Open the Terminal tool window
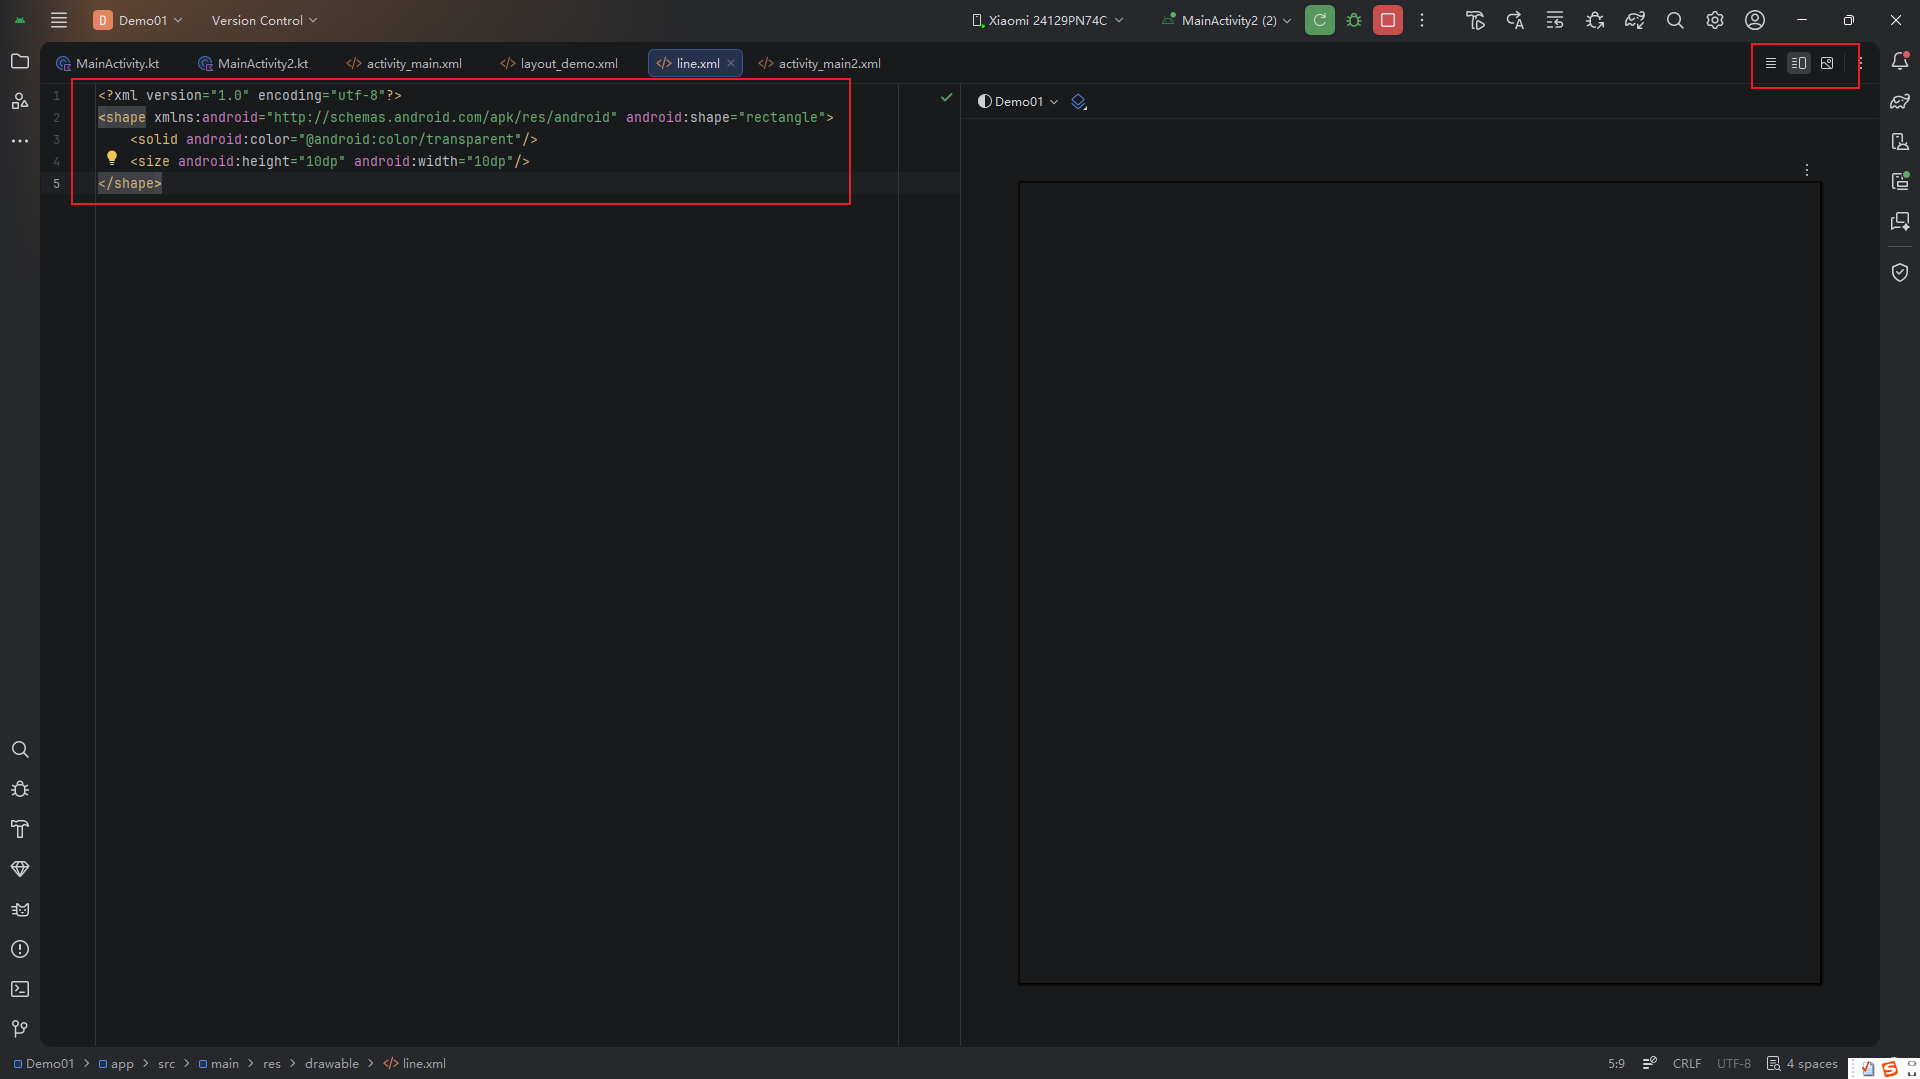 (x=20, y=989)
